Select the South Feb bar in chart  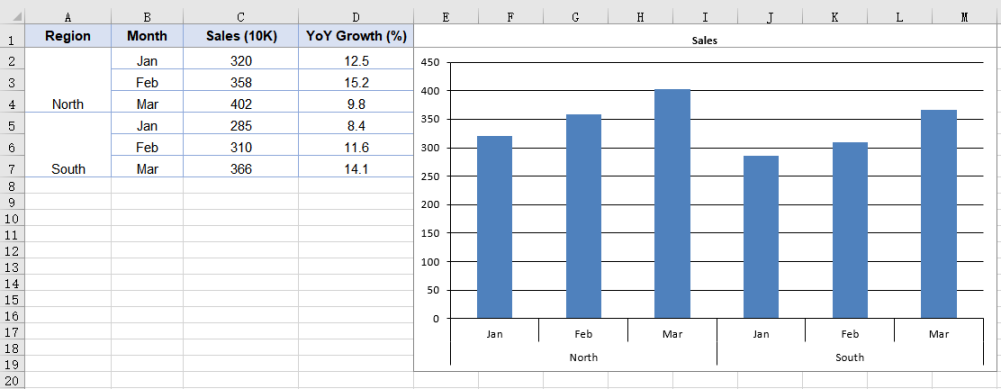click(x=850, y=230)
